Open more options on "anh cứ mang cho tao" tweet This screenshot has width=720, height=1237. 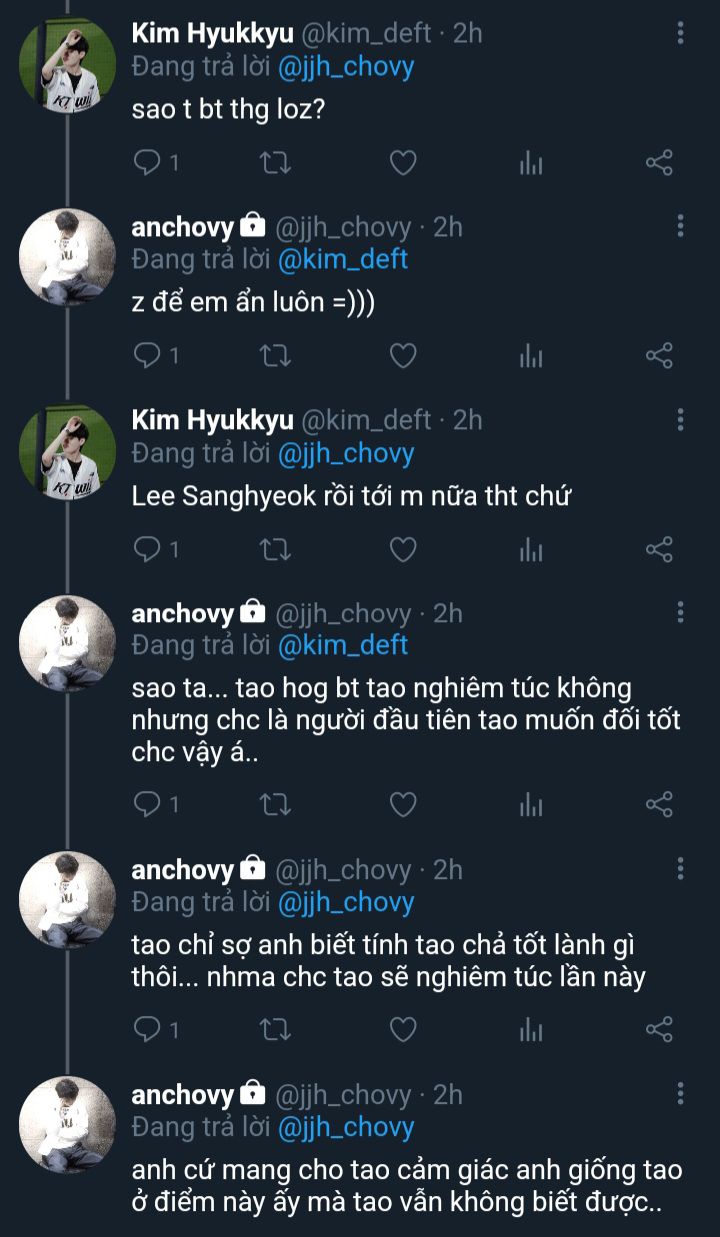point(681,1093)
